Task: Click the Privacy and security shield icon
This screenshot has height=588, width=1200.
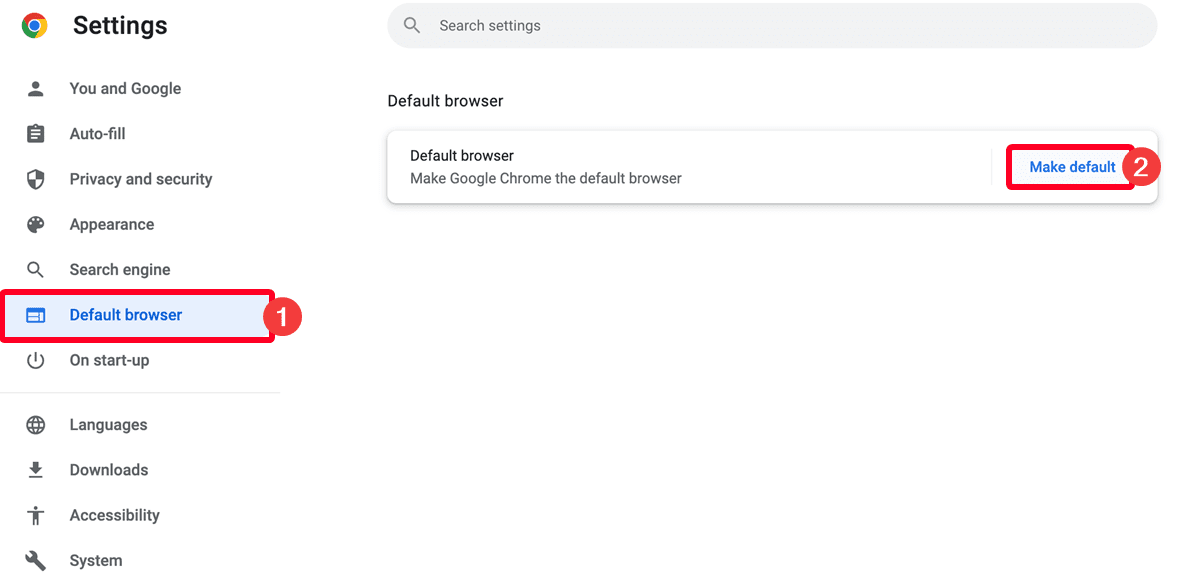Action: point(36,179)
